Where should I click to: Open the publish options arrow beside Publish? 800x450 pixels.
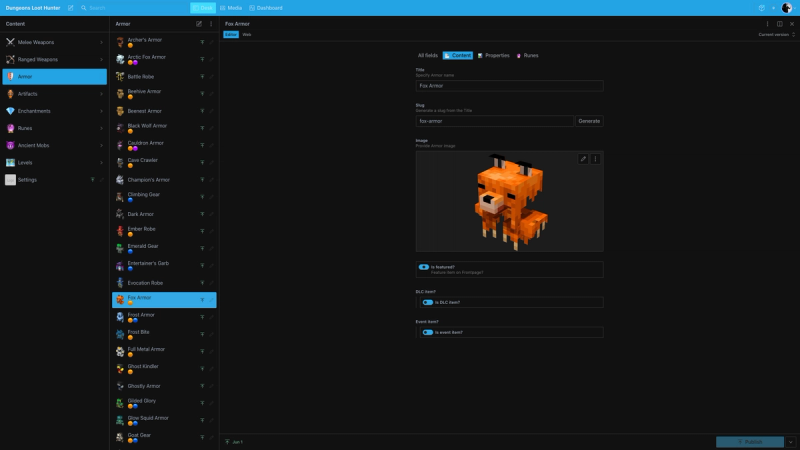click(x=791, y=442)
